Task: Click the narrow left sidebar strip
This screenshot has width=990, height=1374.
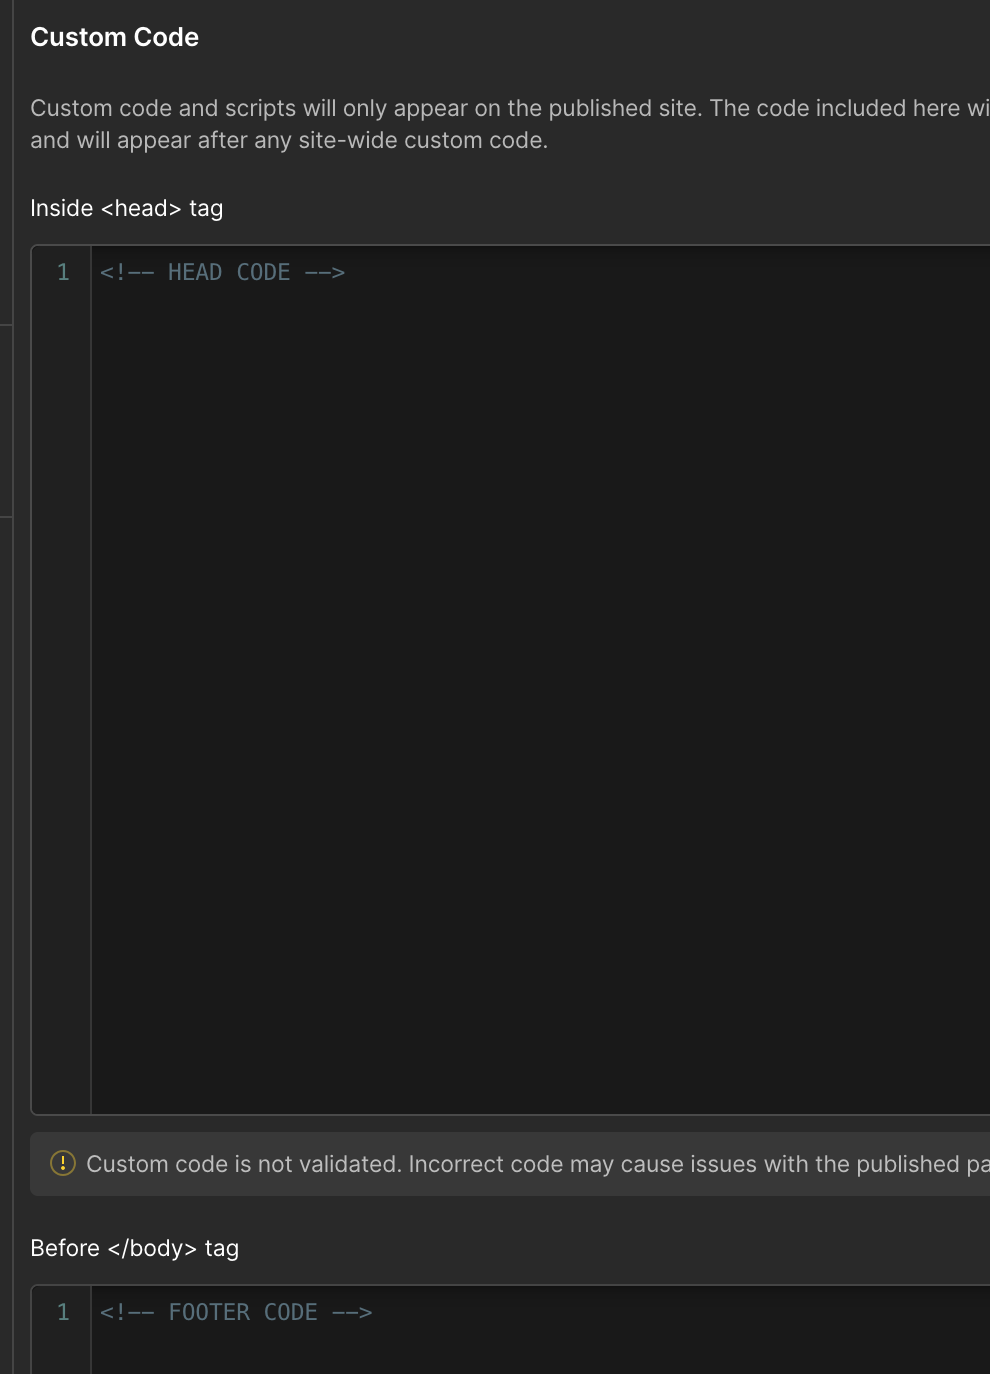Action: [6, 687]
